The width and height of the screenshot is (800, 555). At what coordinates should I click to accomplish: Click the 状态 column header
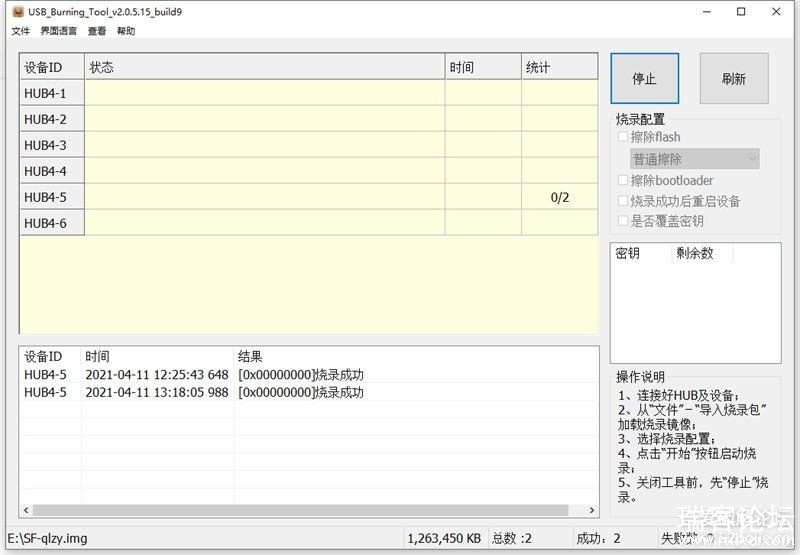coord(264,67)
